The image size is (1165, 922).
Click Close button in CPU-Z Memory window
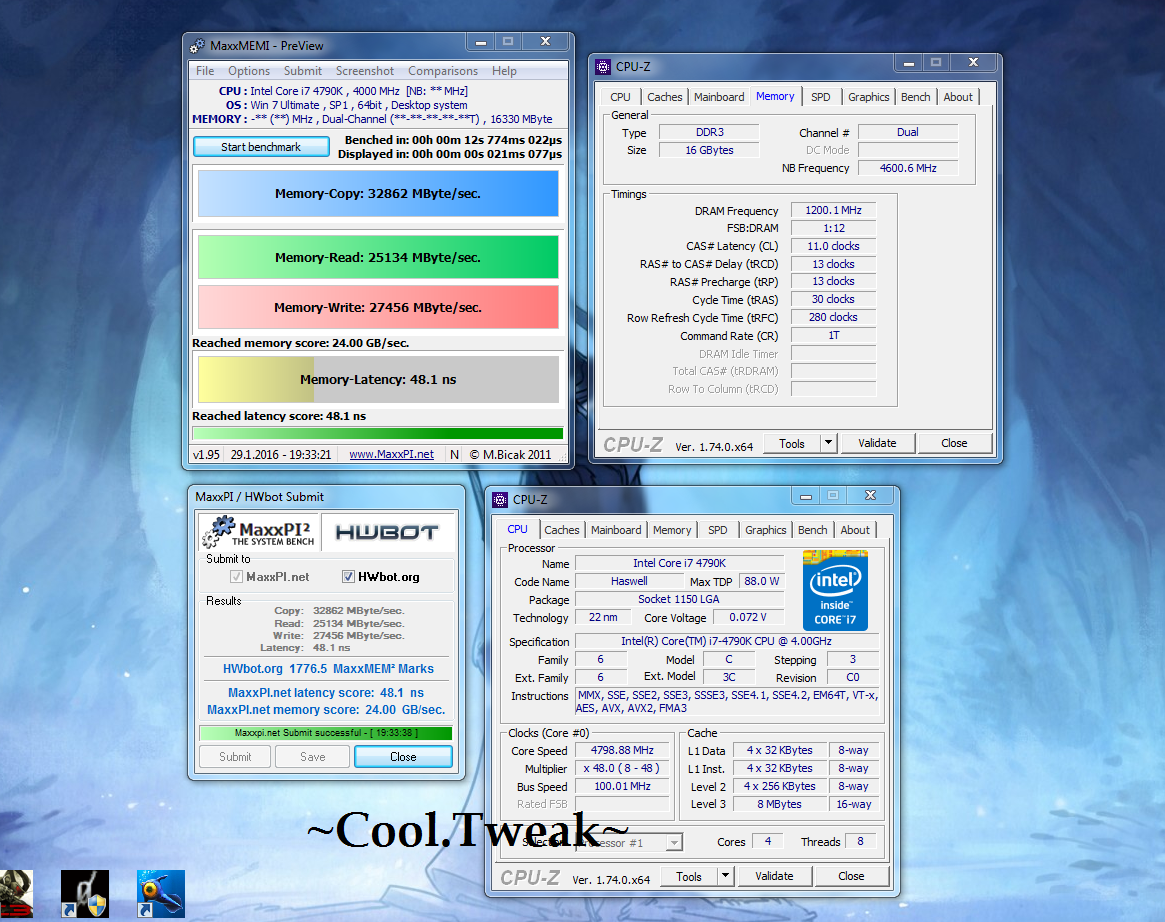click(x=954, y=444)
